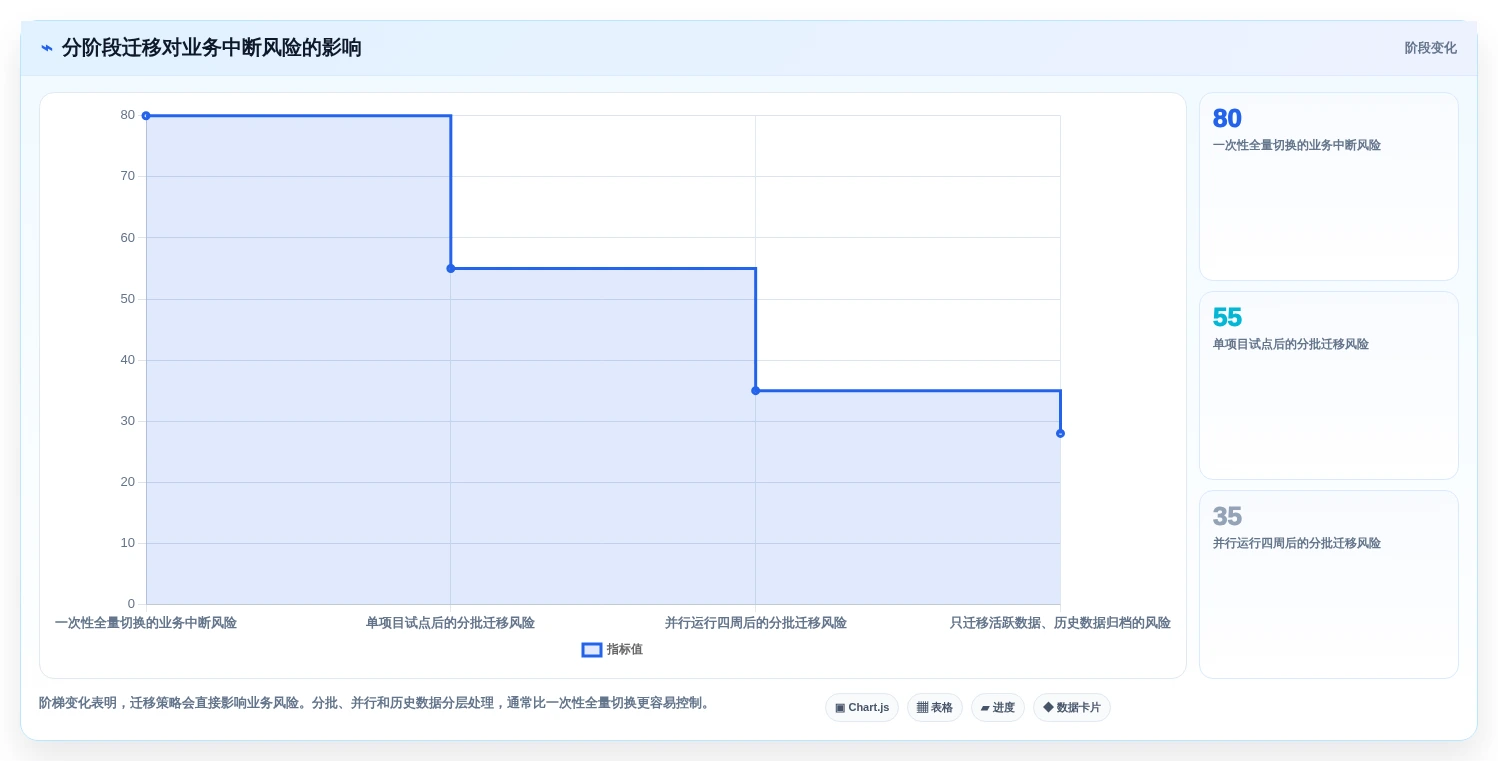Viewport: 1498px width, 761px height.
Task: Click y-axis tick label 60
Action: click(127, 238)
